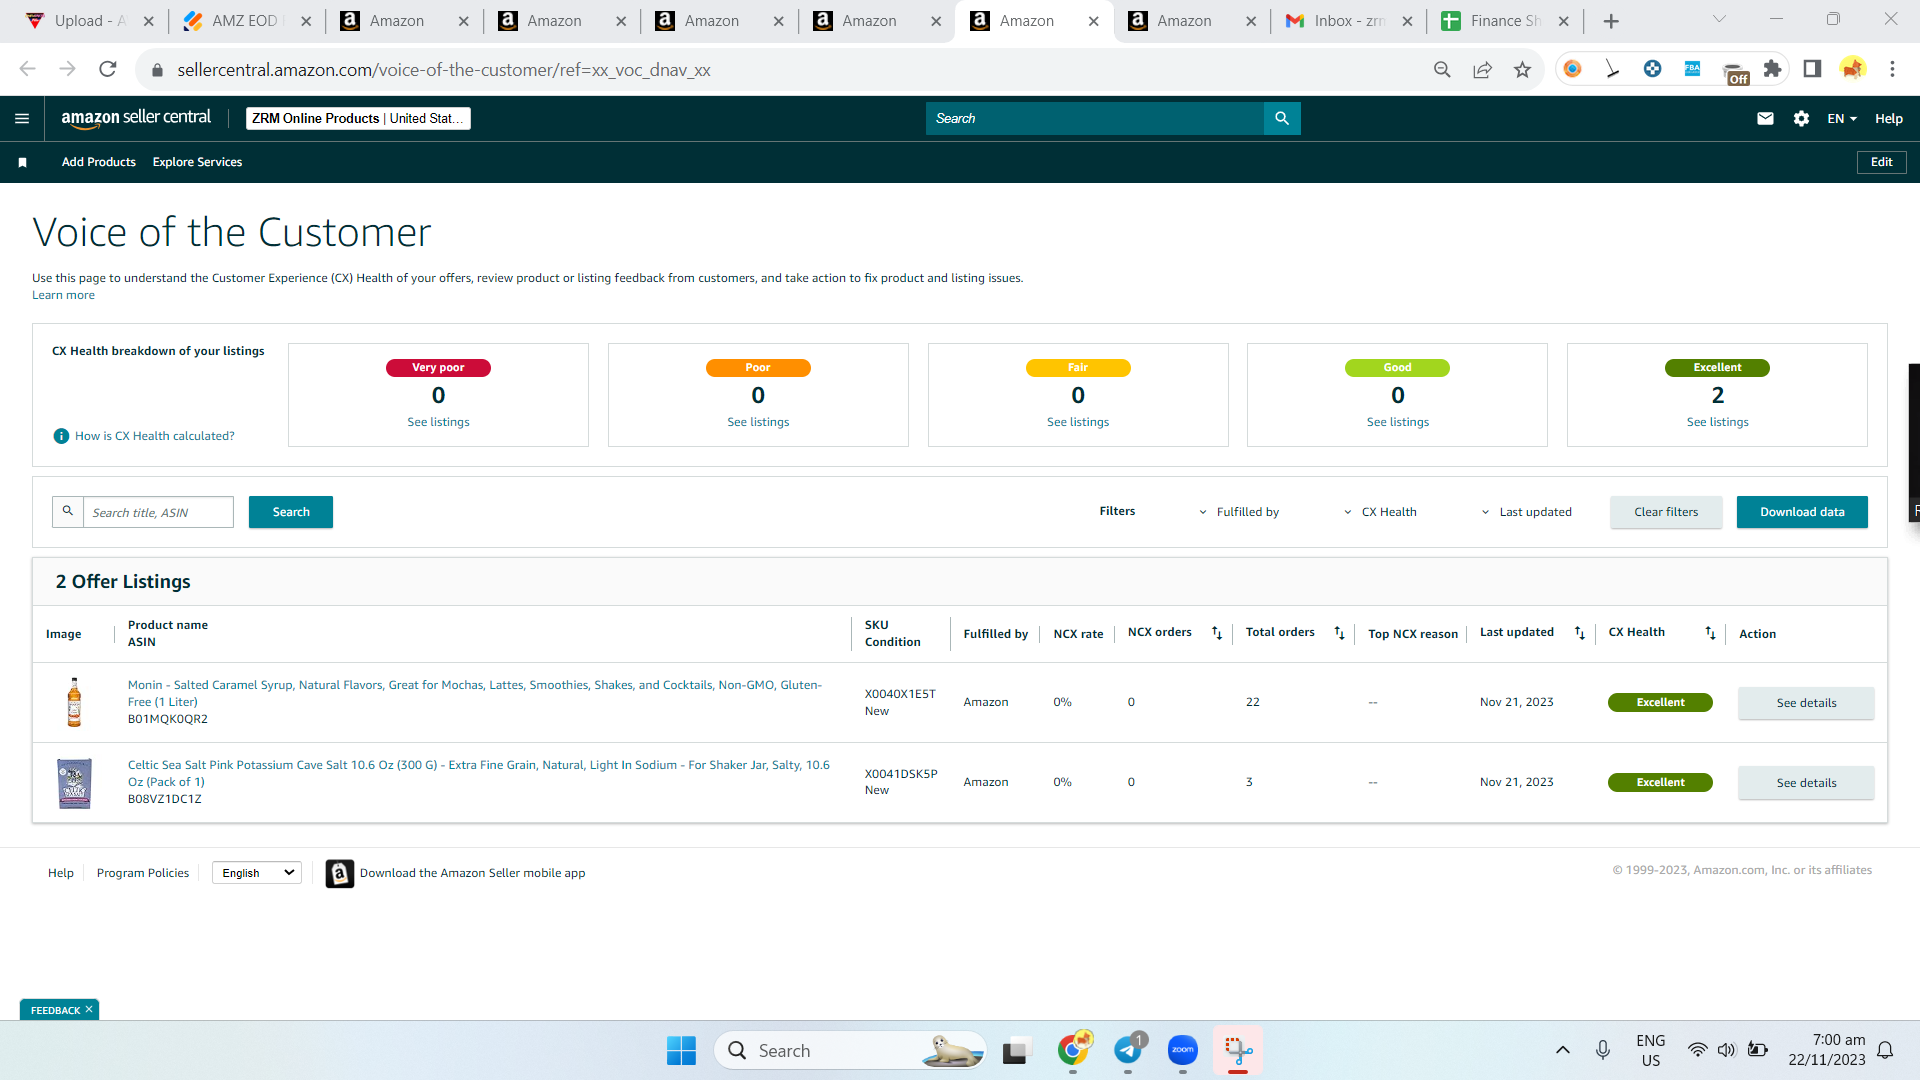The width and height of the screenshot is (1920, 1080).
Task: Sort listings by Total orders
Action: [1339, 633]
